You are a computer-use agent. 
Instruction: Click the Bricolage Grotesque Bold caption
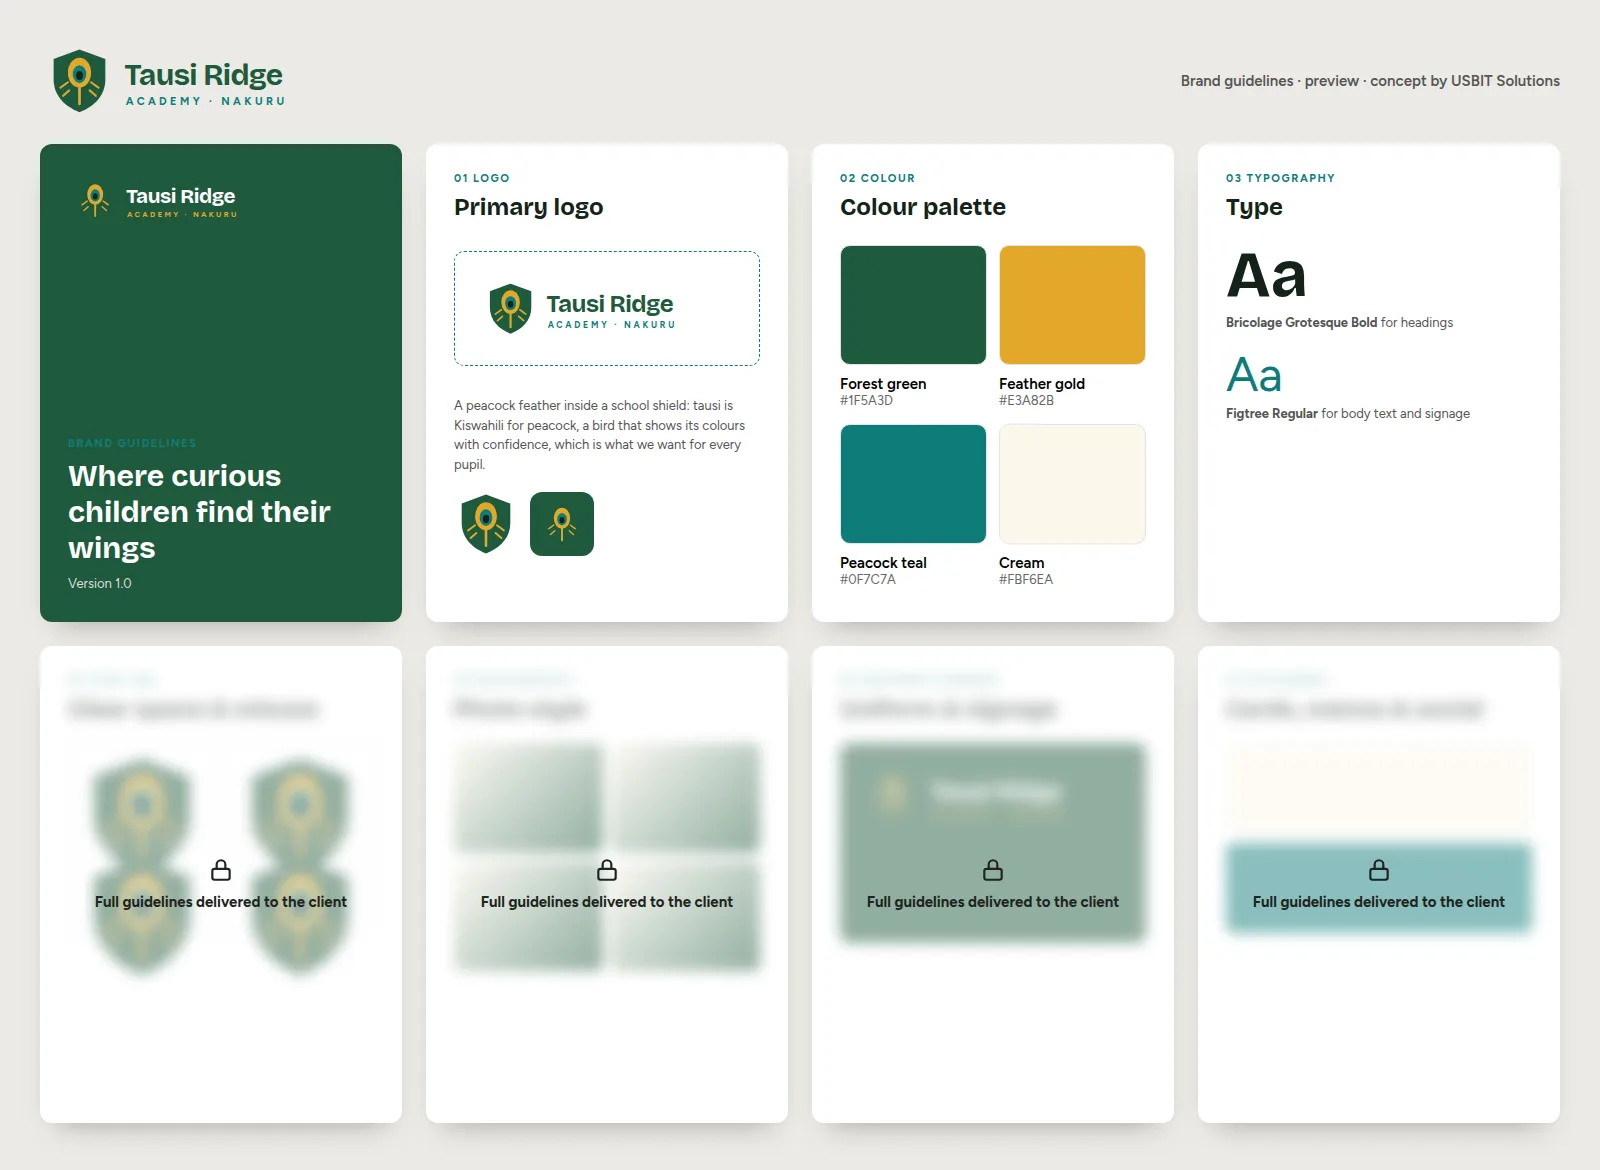pos(1339,322)
